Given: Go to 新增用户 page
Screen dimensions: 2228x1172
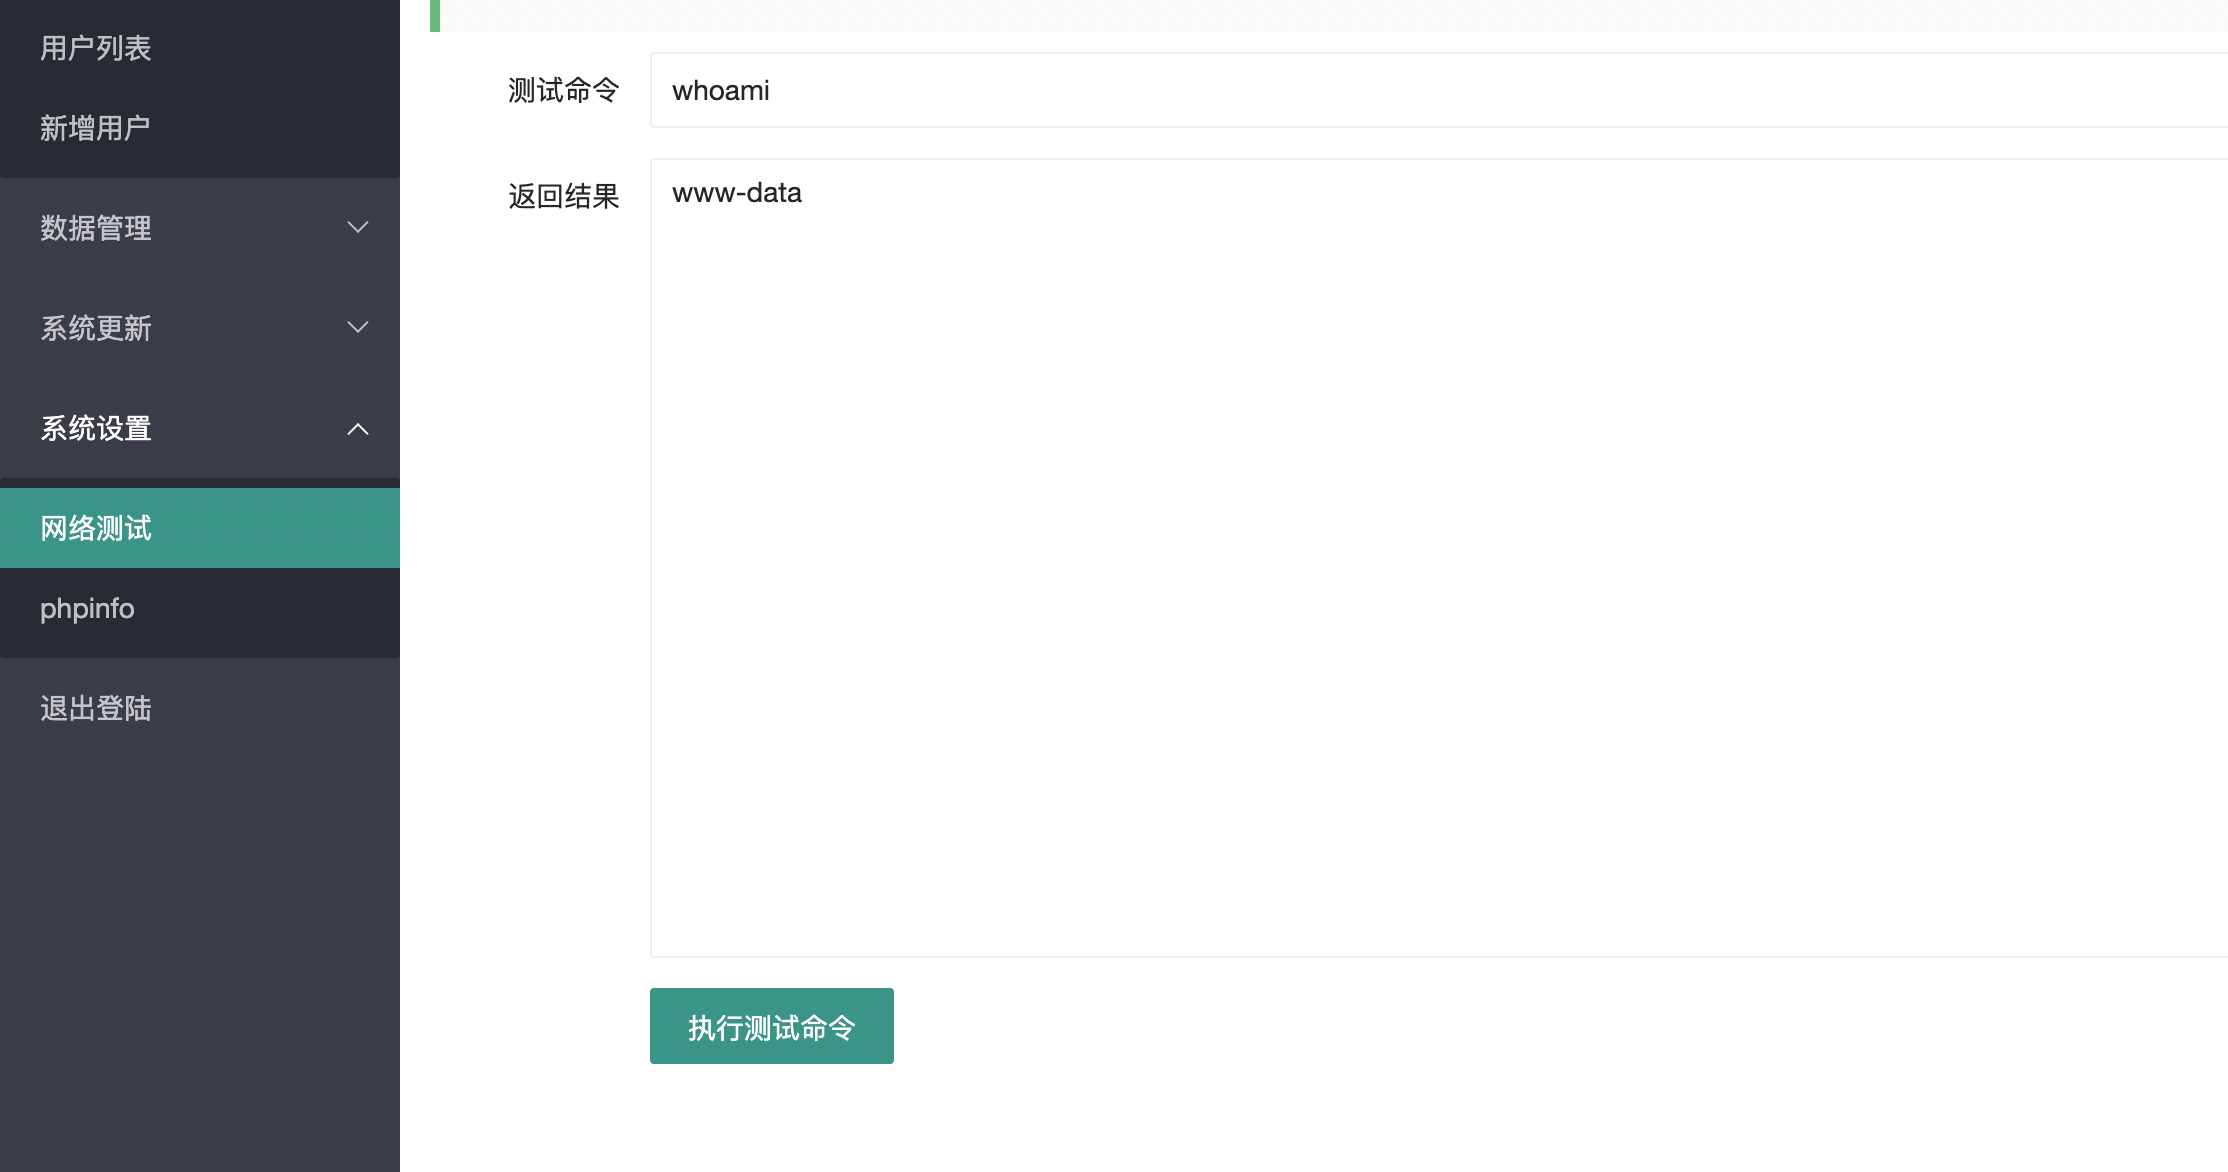Looking at the screenshot, I should [x=96, y=128].
